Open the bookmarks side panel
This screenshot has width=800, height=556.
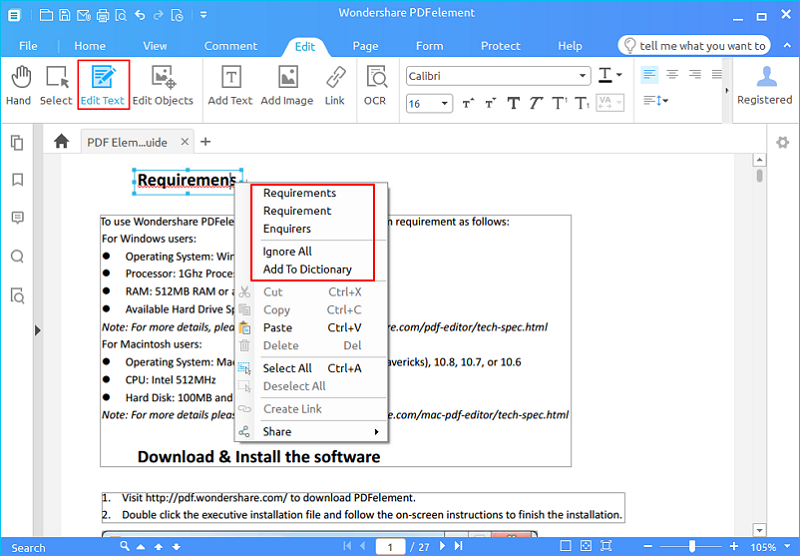[17, 180]
